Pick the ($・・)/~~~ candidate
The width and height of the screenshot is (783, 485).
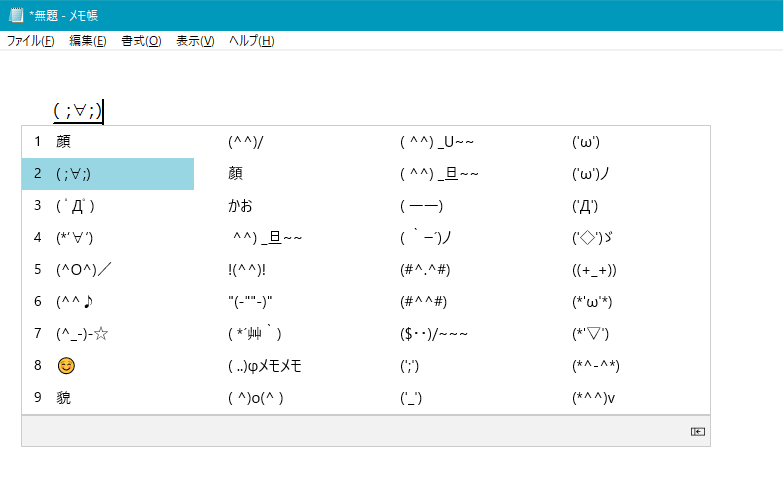click(433, 334)
